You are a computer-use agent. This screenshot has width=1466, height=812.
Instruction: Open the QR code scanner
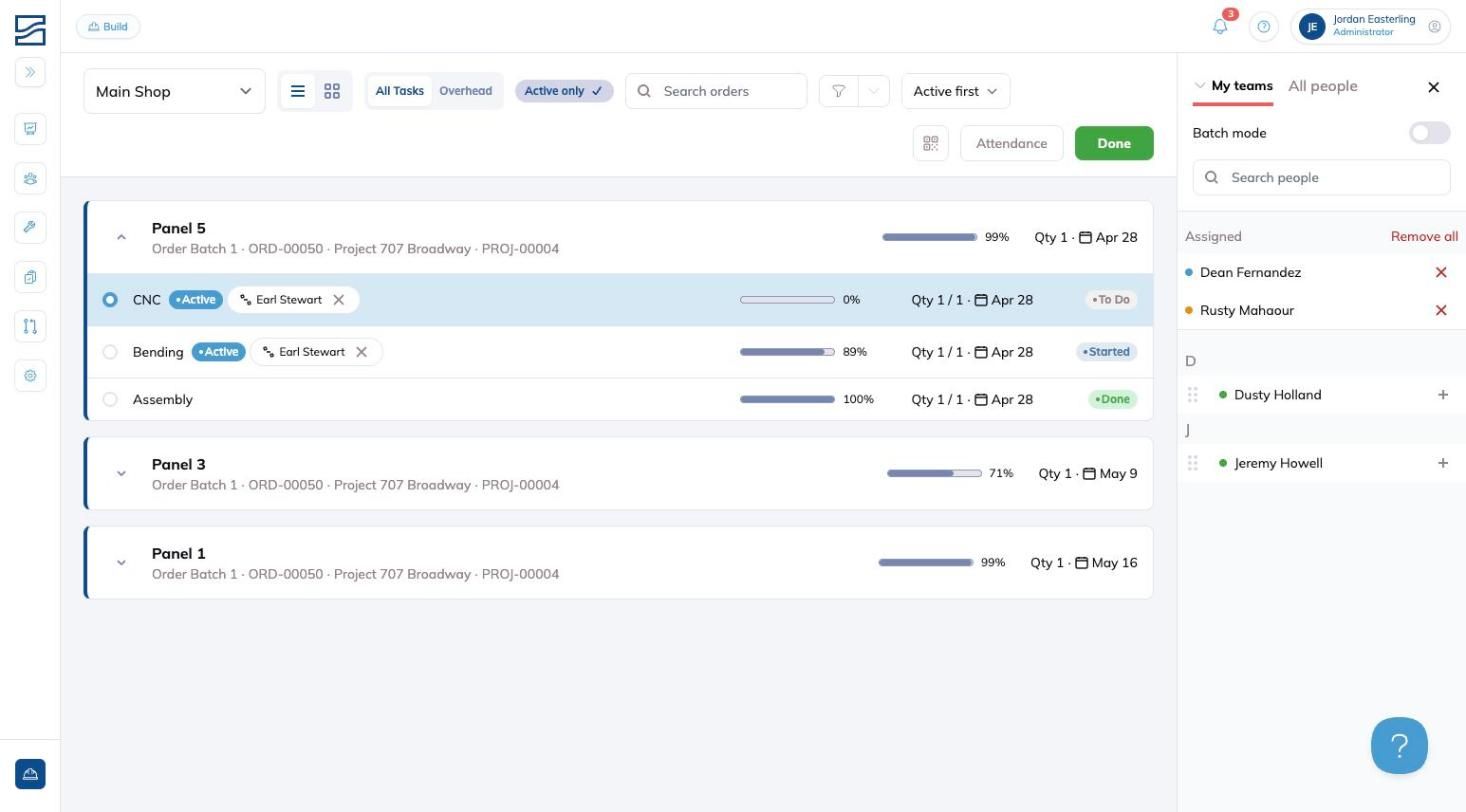[930, 143]
